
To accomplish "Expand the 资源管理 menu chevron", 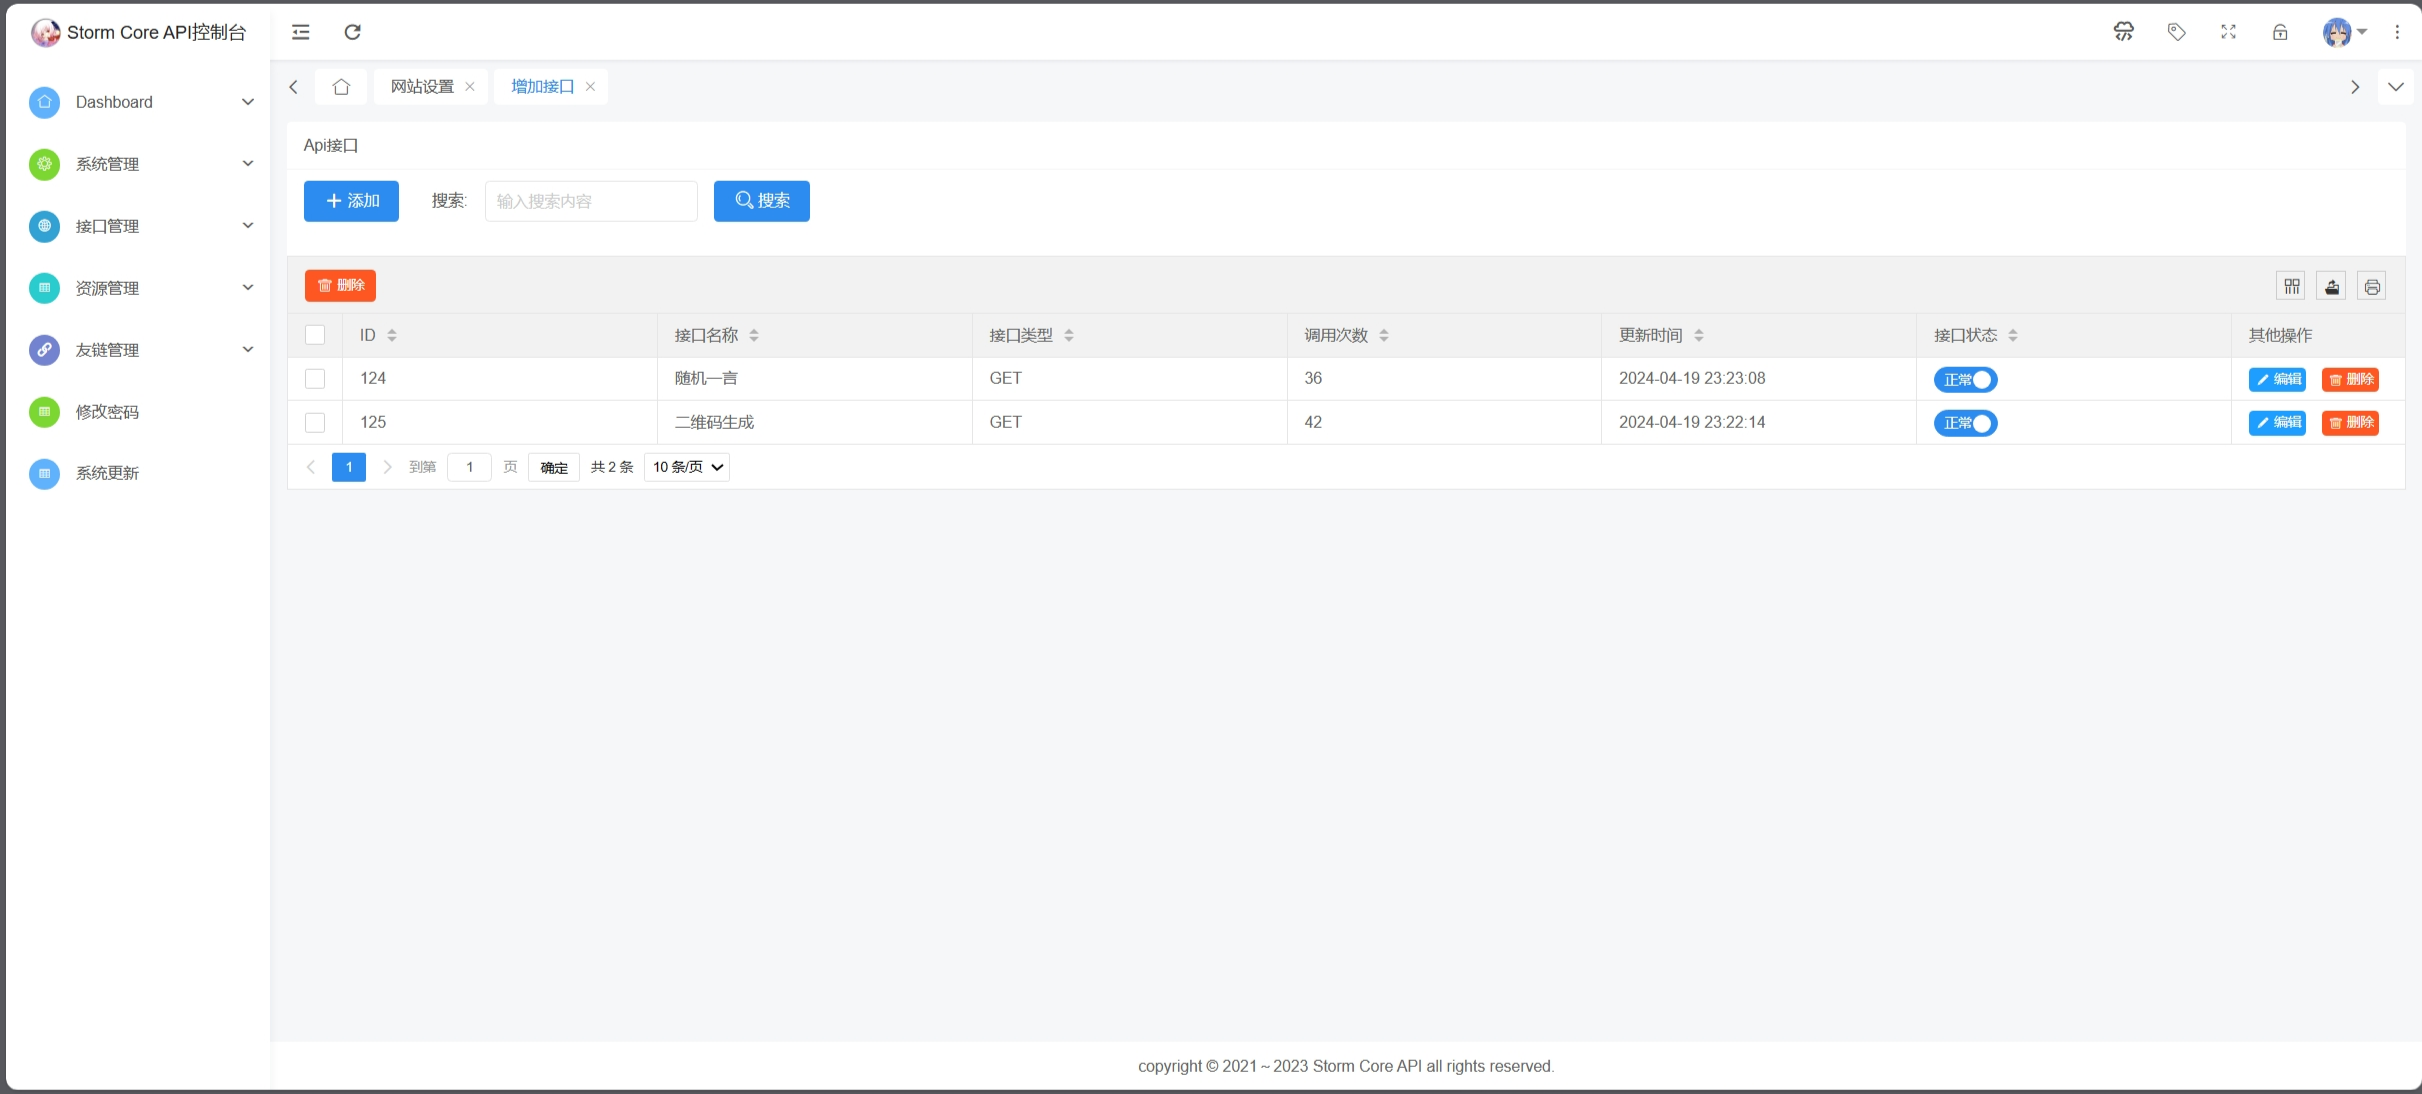I will 248,288.
